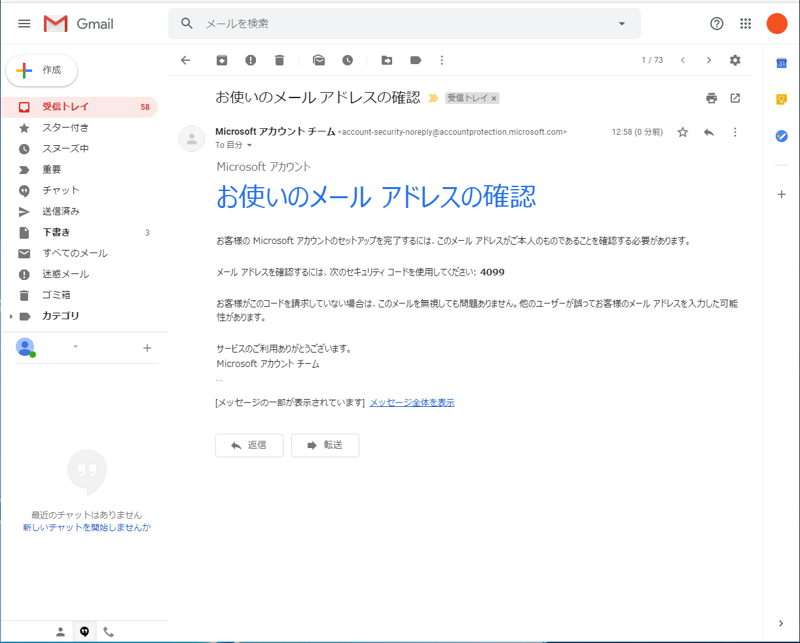Viewport: 800px width, 643px height.
Task: Start new chat plus button
Action: (x=147, y=348)
